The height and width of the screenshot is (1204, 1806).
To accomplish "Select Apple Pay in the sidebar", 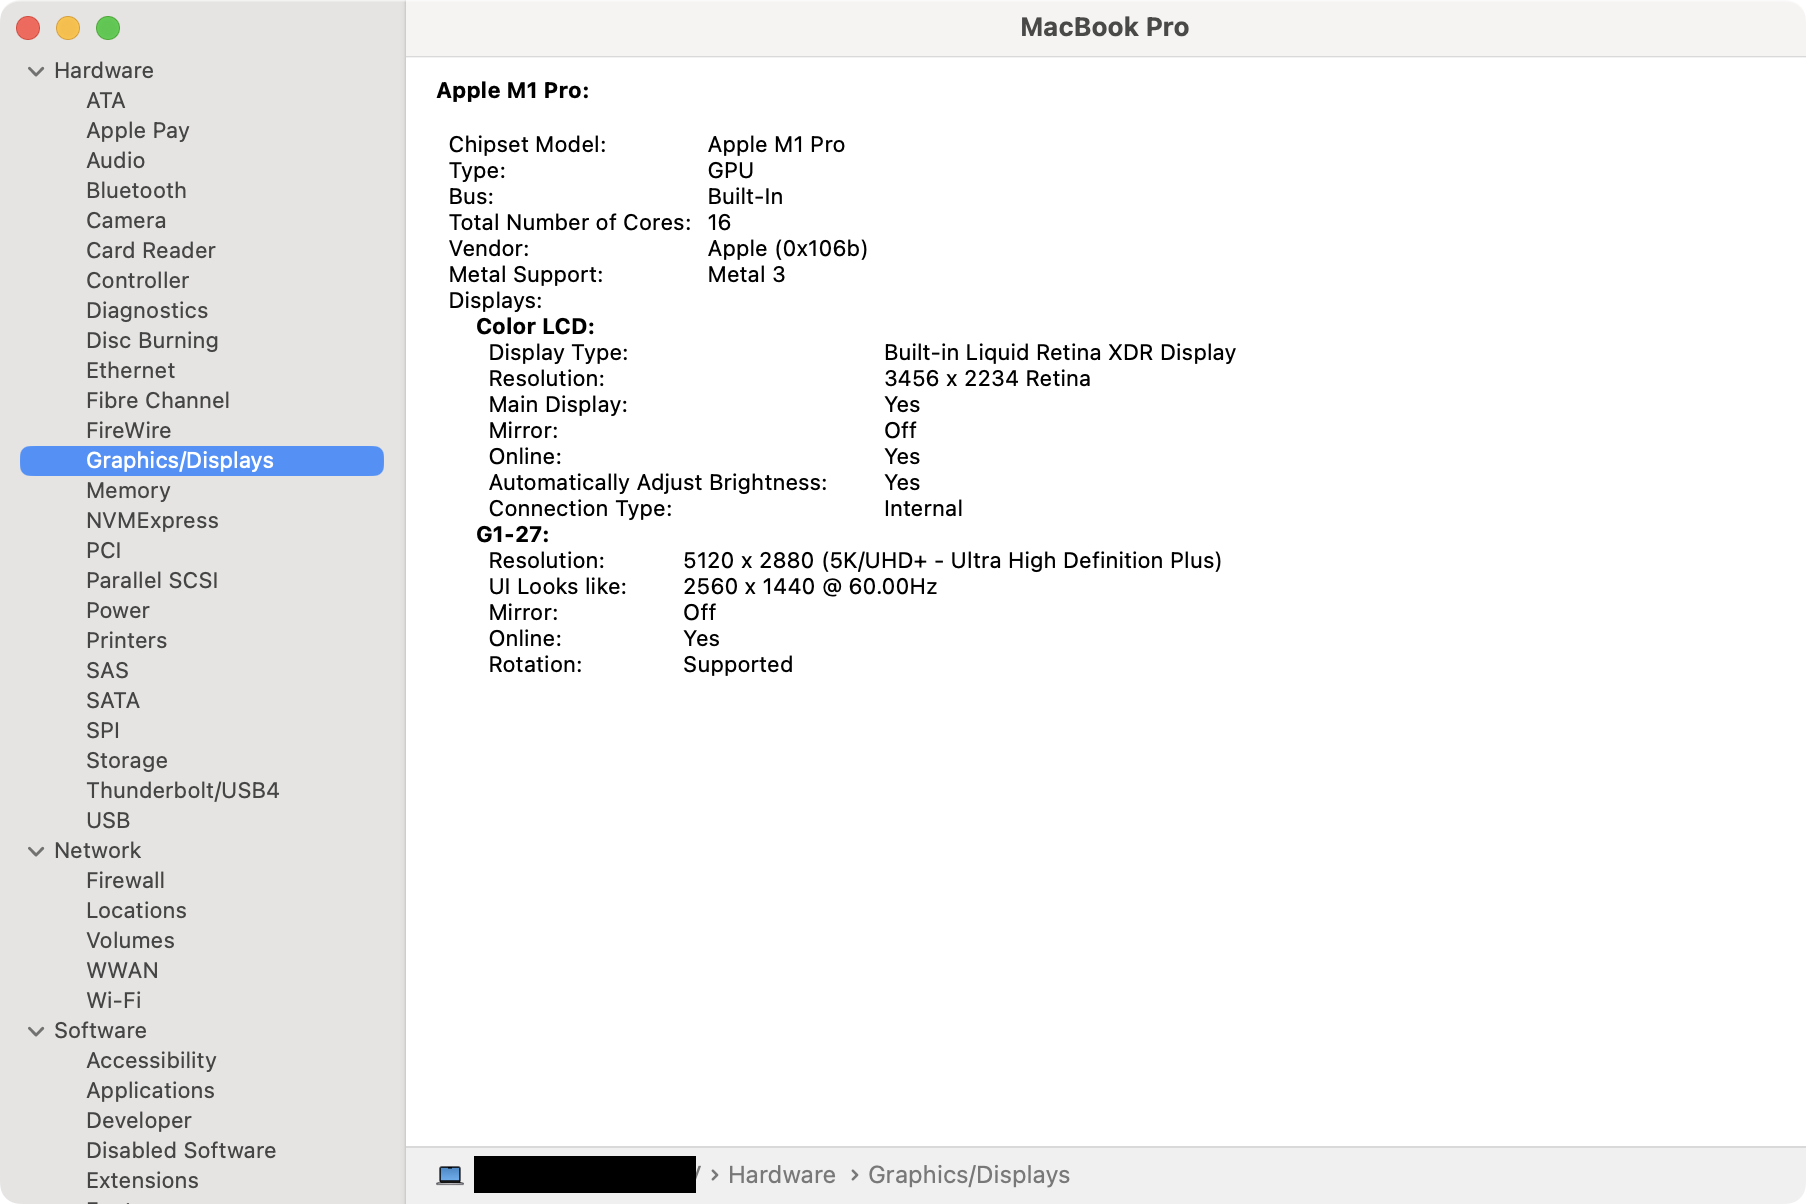I will [x=138, y=131].
